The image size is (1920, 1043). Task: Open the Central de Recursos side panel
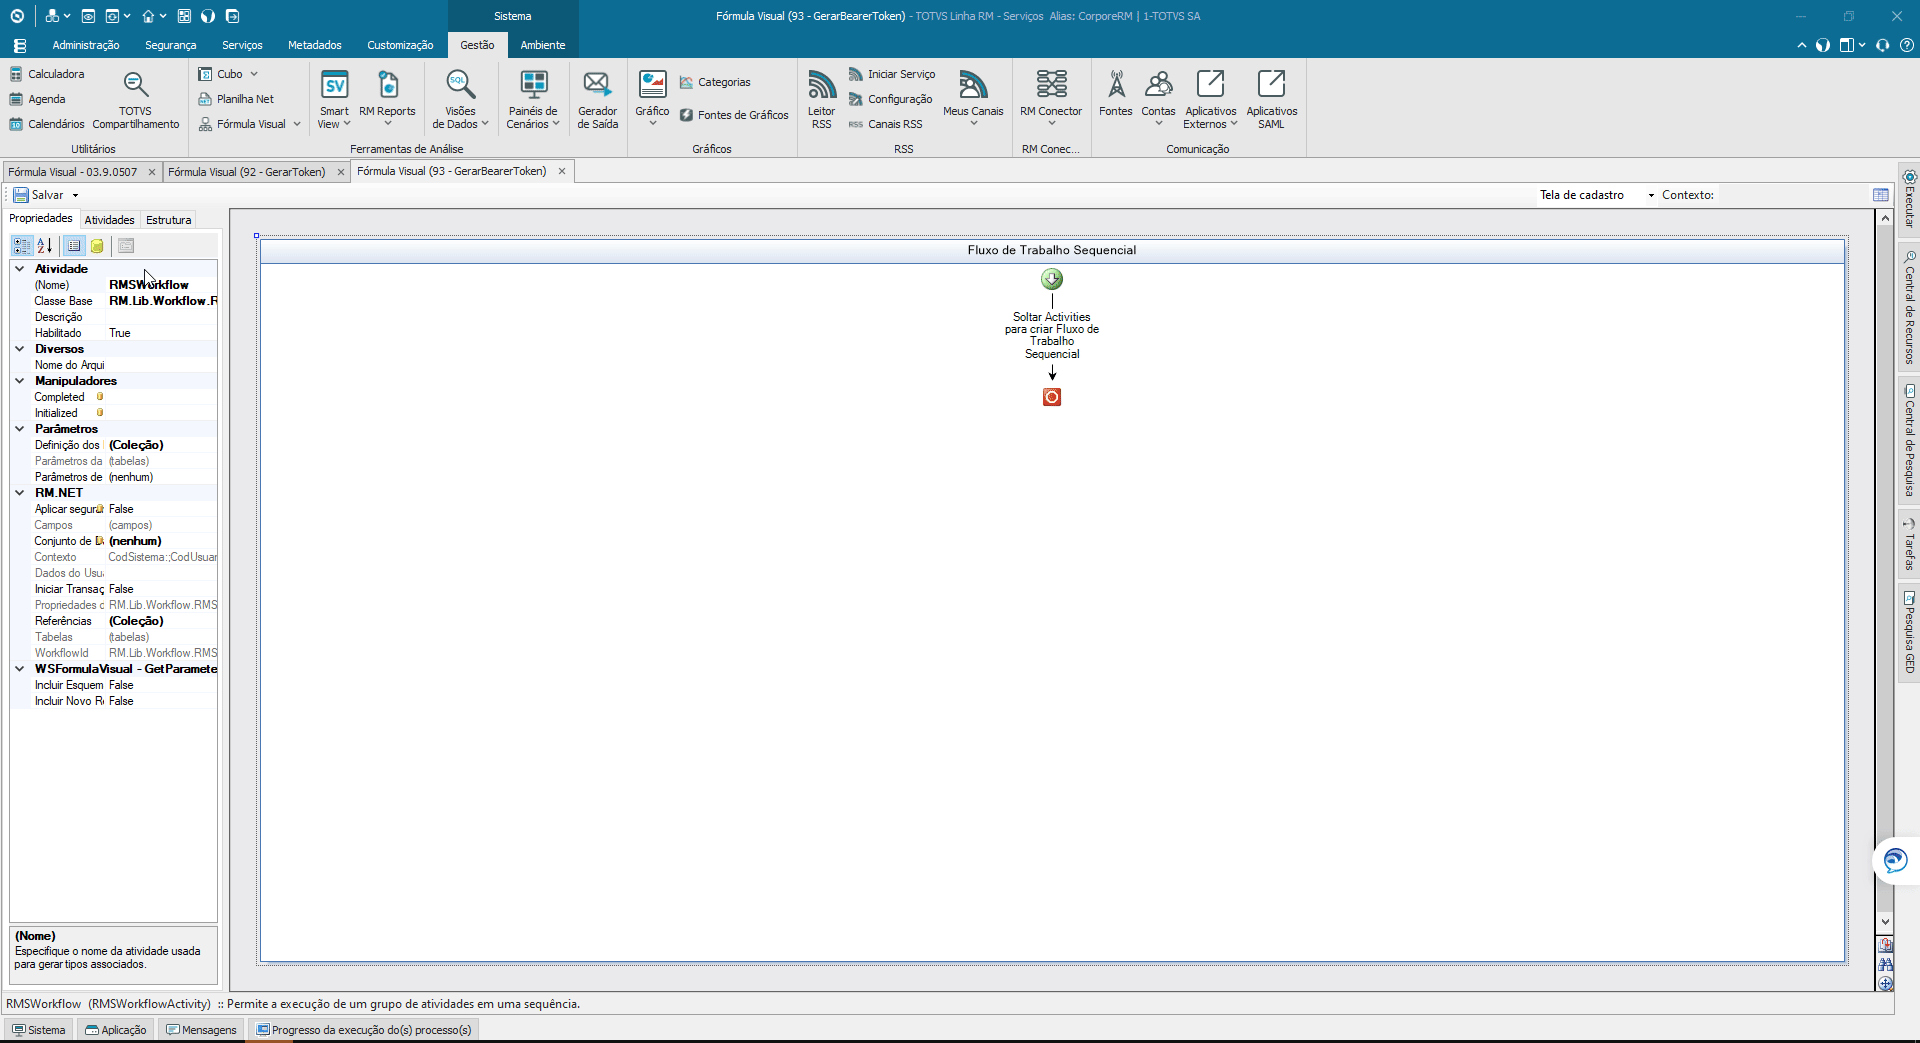coord(1909,307)
